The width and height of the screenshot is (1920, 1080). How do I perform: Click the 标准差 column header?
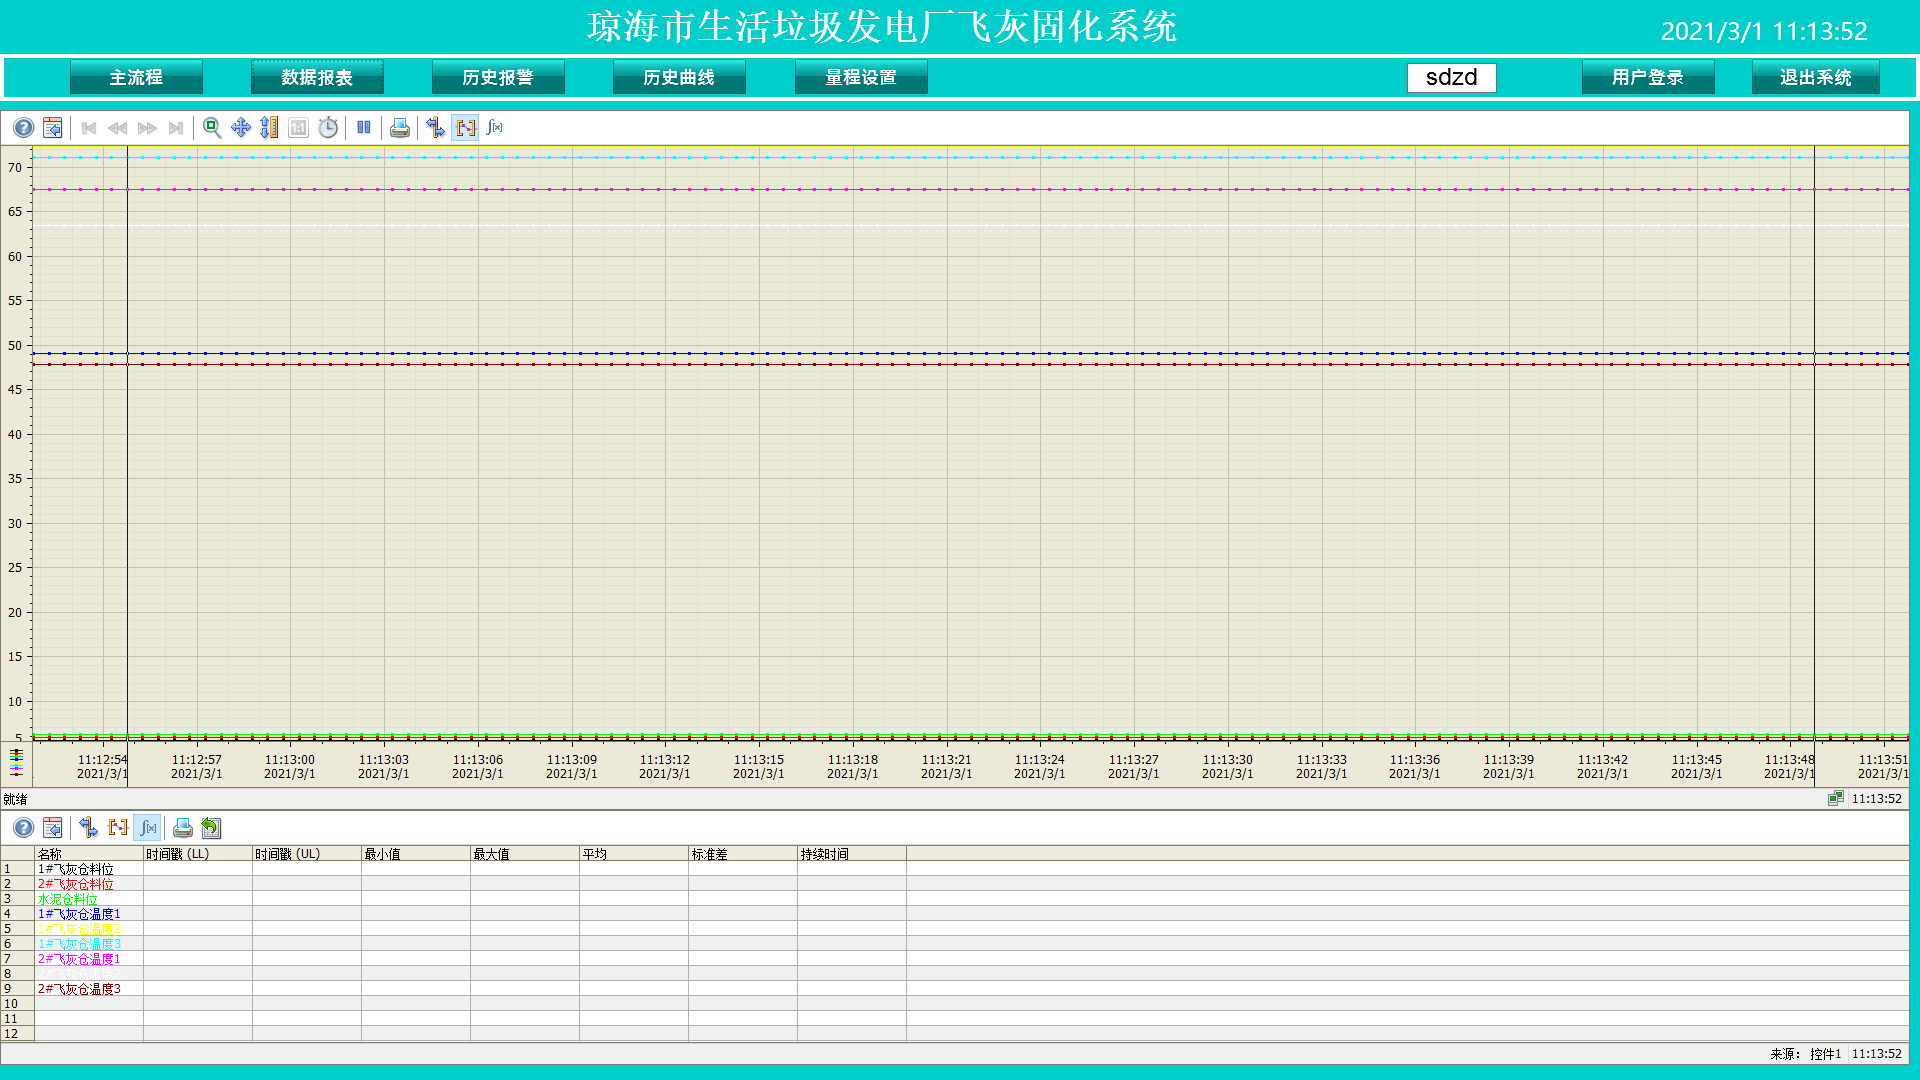point(743,854)
